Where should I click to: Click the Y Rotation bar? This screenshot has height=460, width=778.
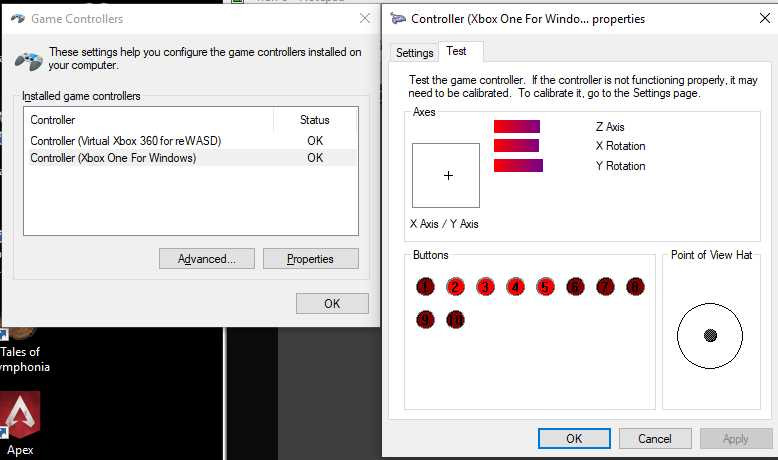[x=518, y=165]
